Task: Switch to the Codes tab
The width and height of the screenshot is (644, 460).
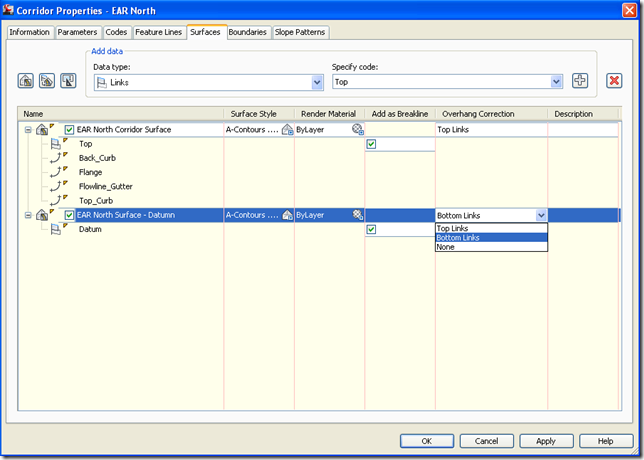Action: point(116,32)
